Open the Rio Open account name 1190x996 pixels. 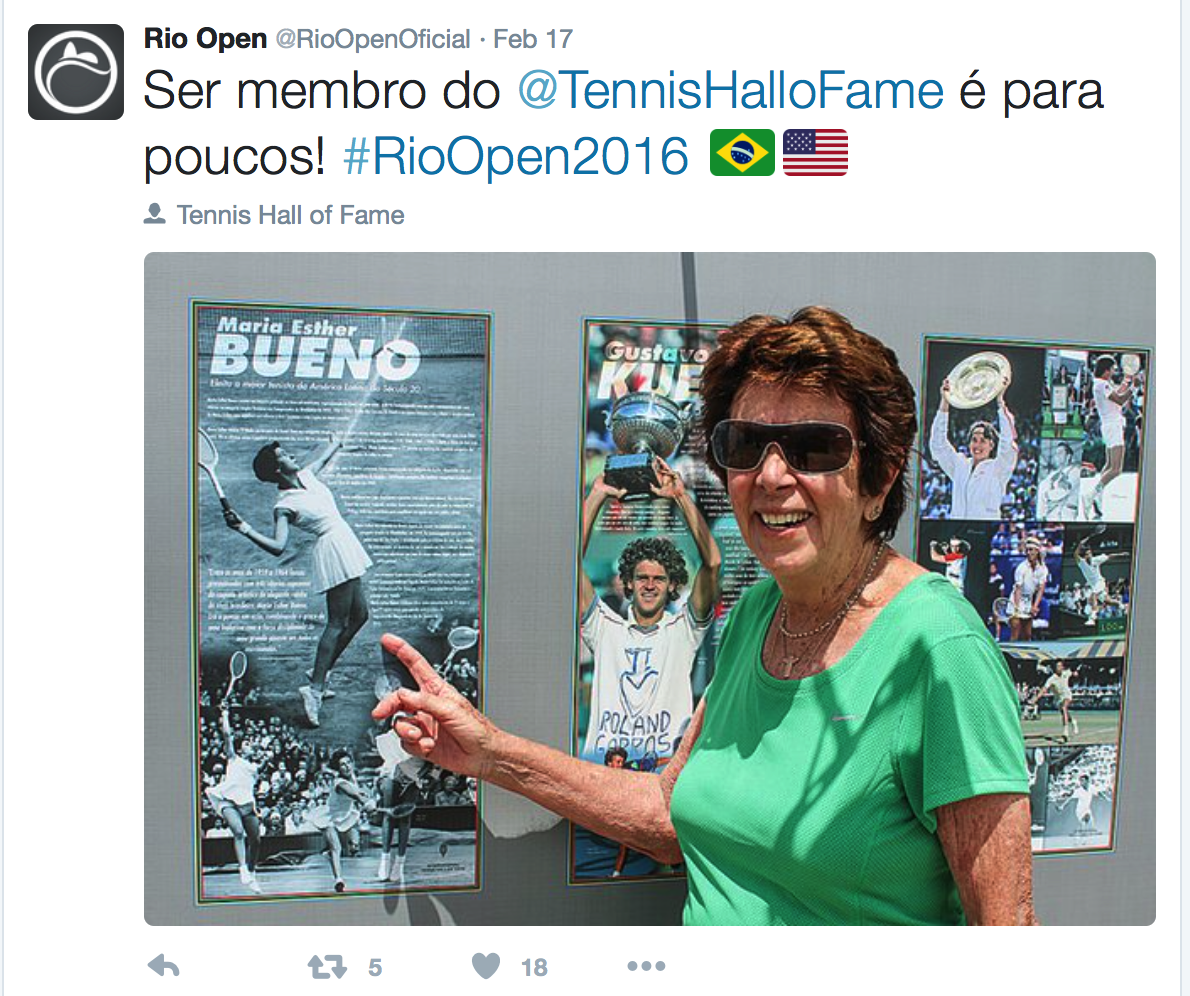click(x=206, y=39)
